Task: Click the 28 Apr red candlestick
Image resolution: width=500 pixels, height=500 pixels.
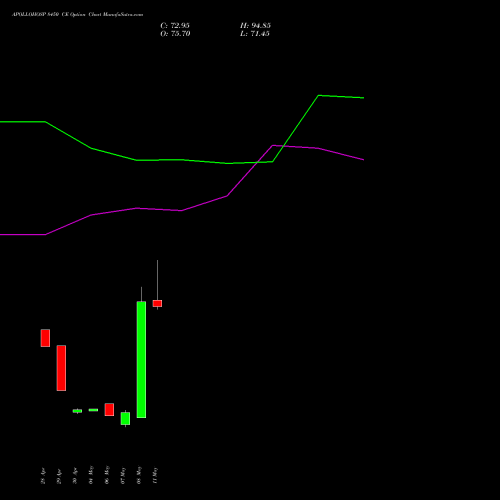Action: [x=45, y=338]
